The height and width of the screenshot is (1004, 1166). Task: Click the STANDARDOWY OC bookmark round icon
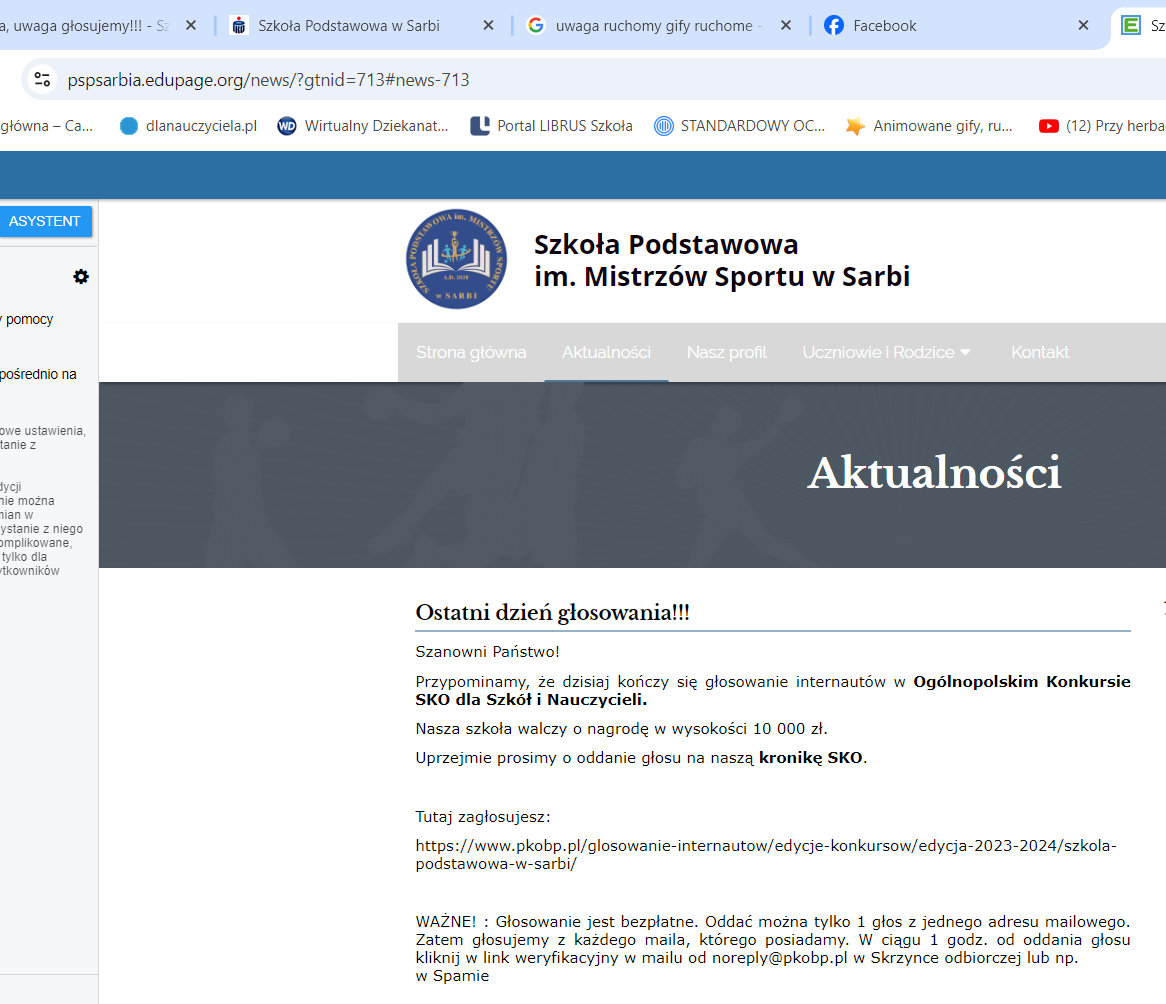point(663,126)
